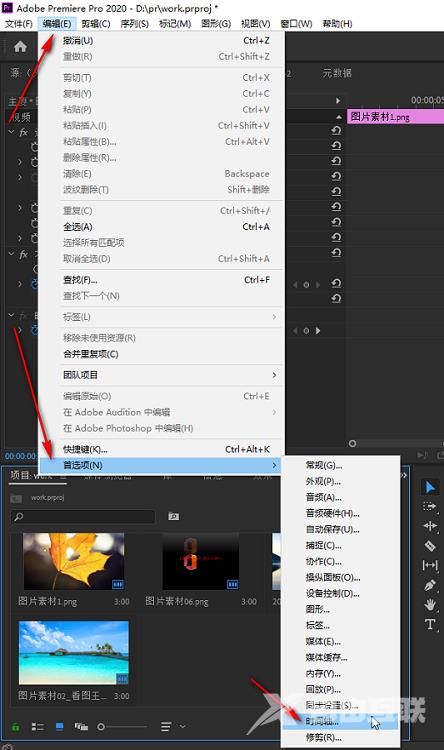Choose 合并重复项(C) menu entry
The height and width of the screenshot is (750, 444).
tap(162, 354)
